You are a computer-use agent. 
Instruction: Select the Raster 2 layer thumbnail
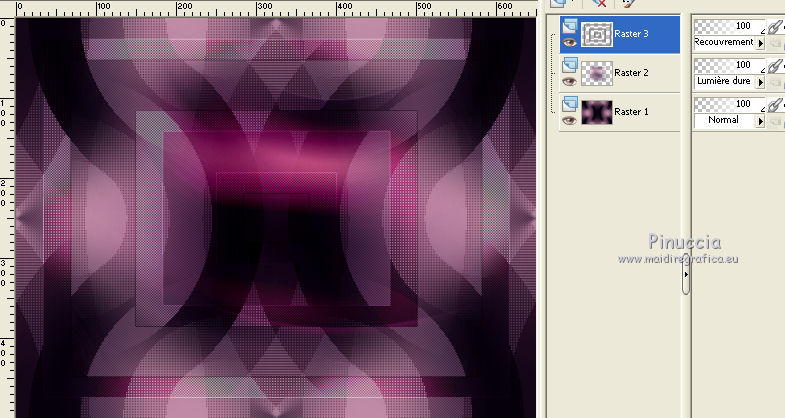(597, 74)
